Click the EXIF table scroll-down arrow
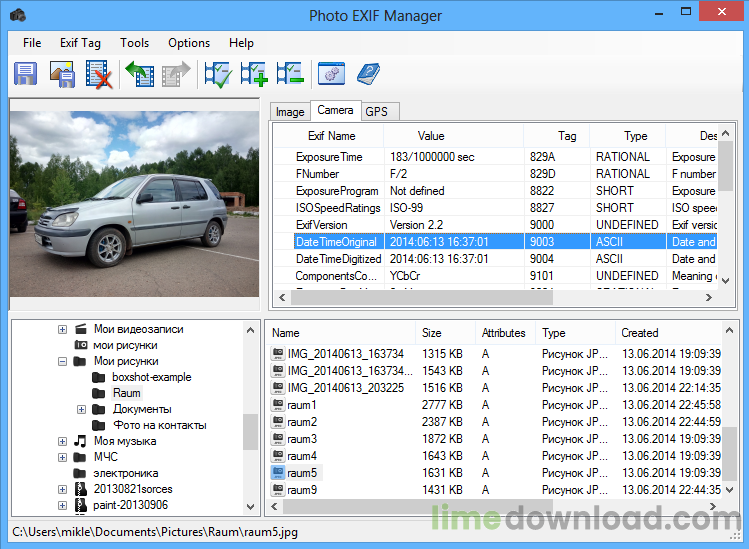The height and width of the screenshot is (549, 749). [x=725, y=281]
